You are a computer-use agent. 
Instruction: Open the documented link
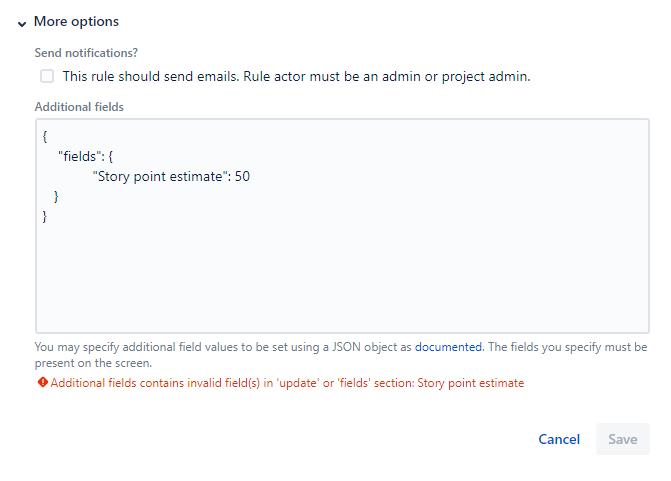pyautogui.click(x=448, y=347)
